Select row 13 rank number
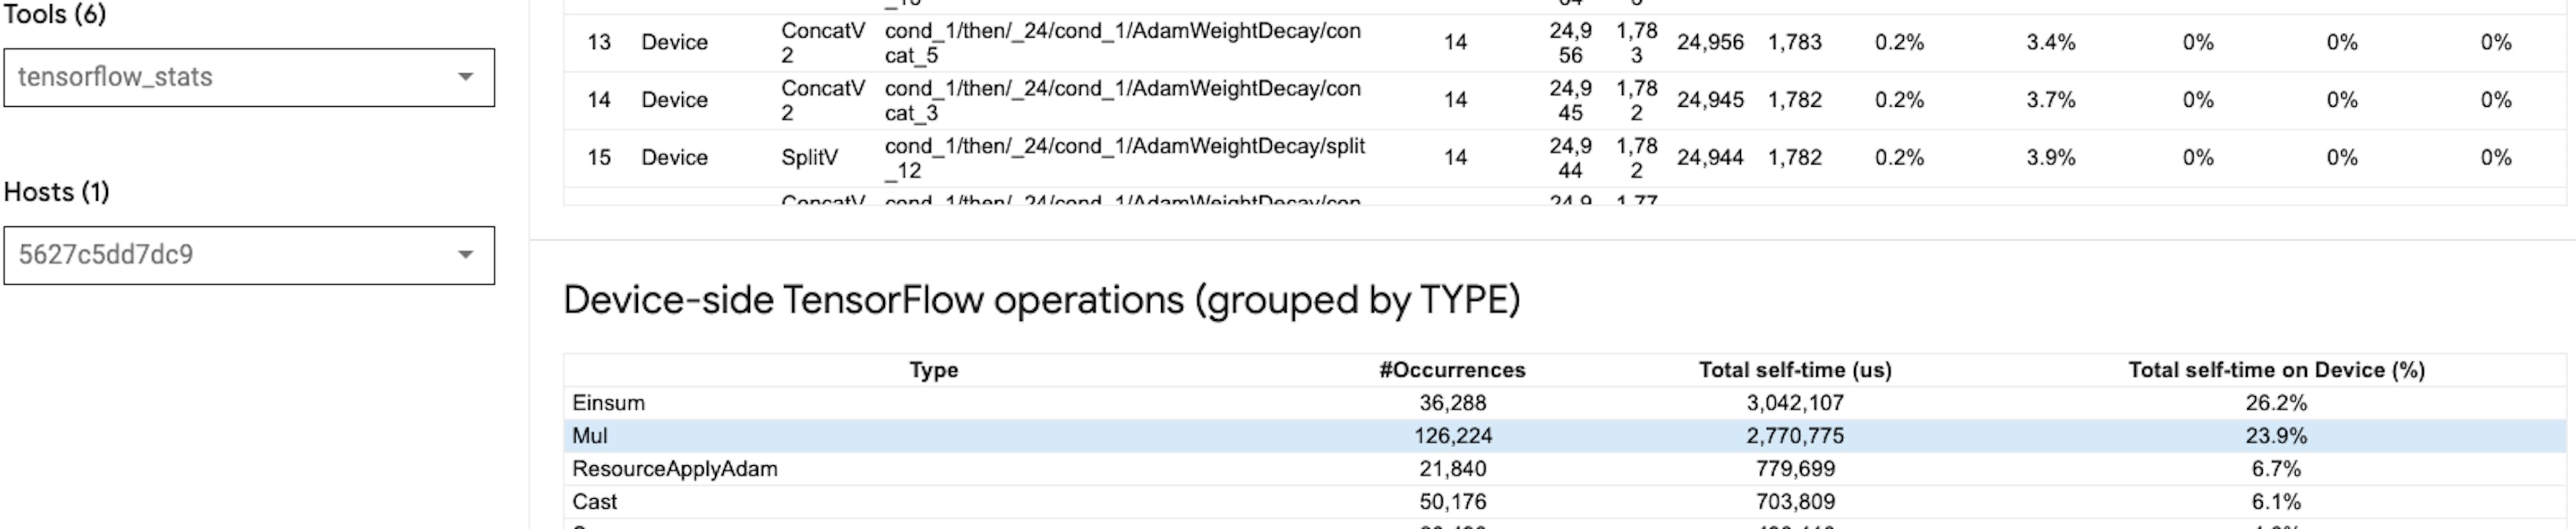 [x=599, y=42]
